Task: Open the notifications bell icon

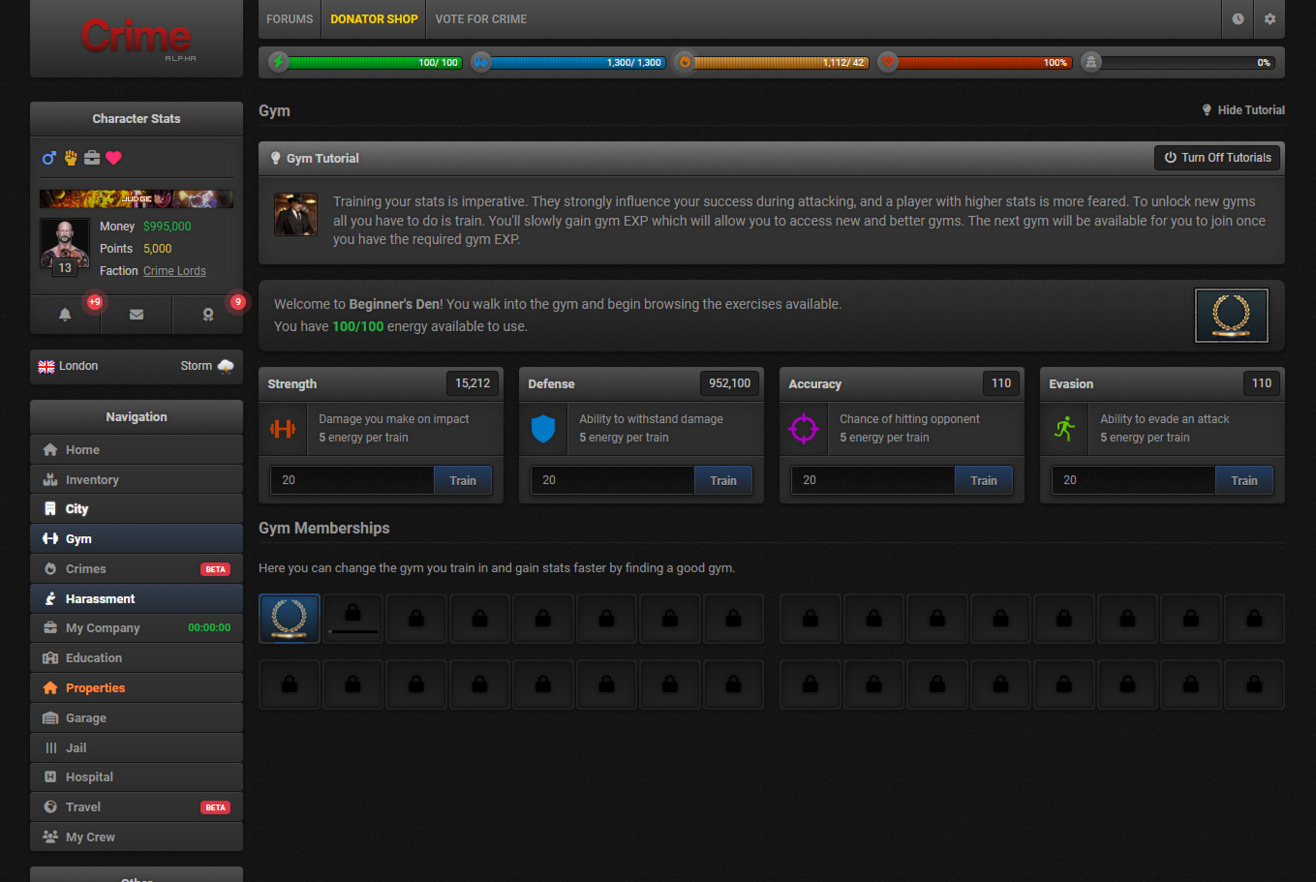Action: click(x=65, y=314)
